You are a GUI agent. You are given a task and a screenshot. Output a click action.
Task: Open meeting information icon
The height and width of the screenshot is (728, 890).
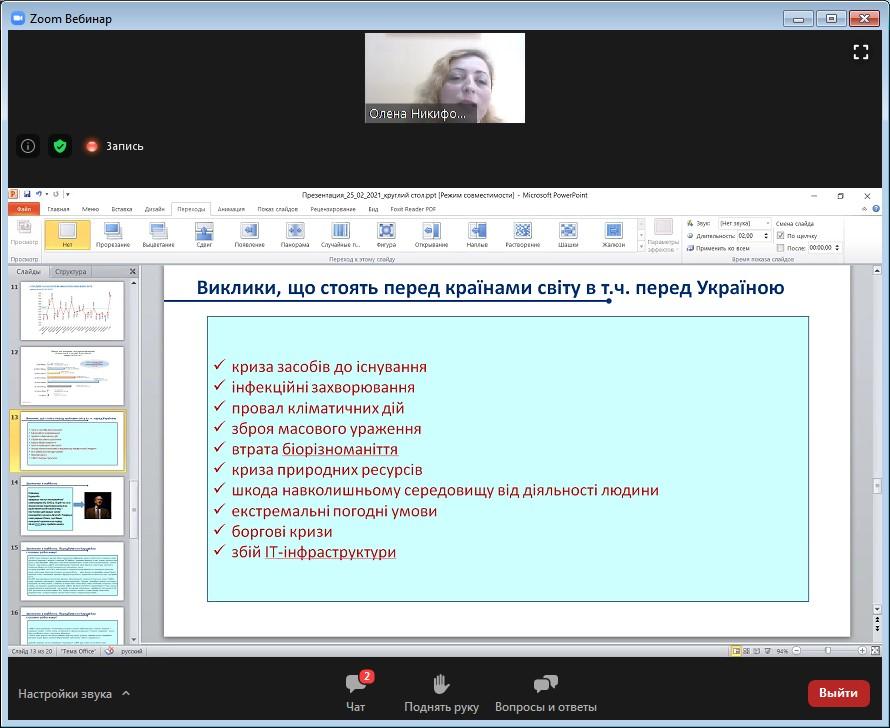point(28,146)
